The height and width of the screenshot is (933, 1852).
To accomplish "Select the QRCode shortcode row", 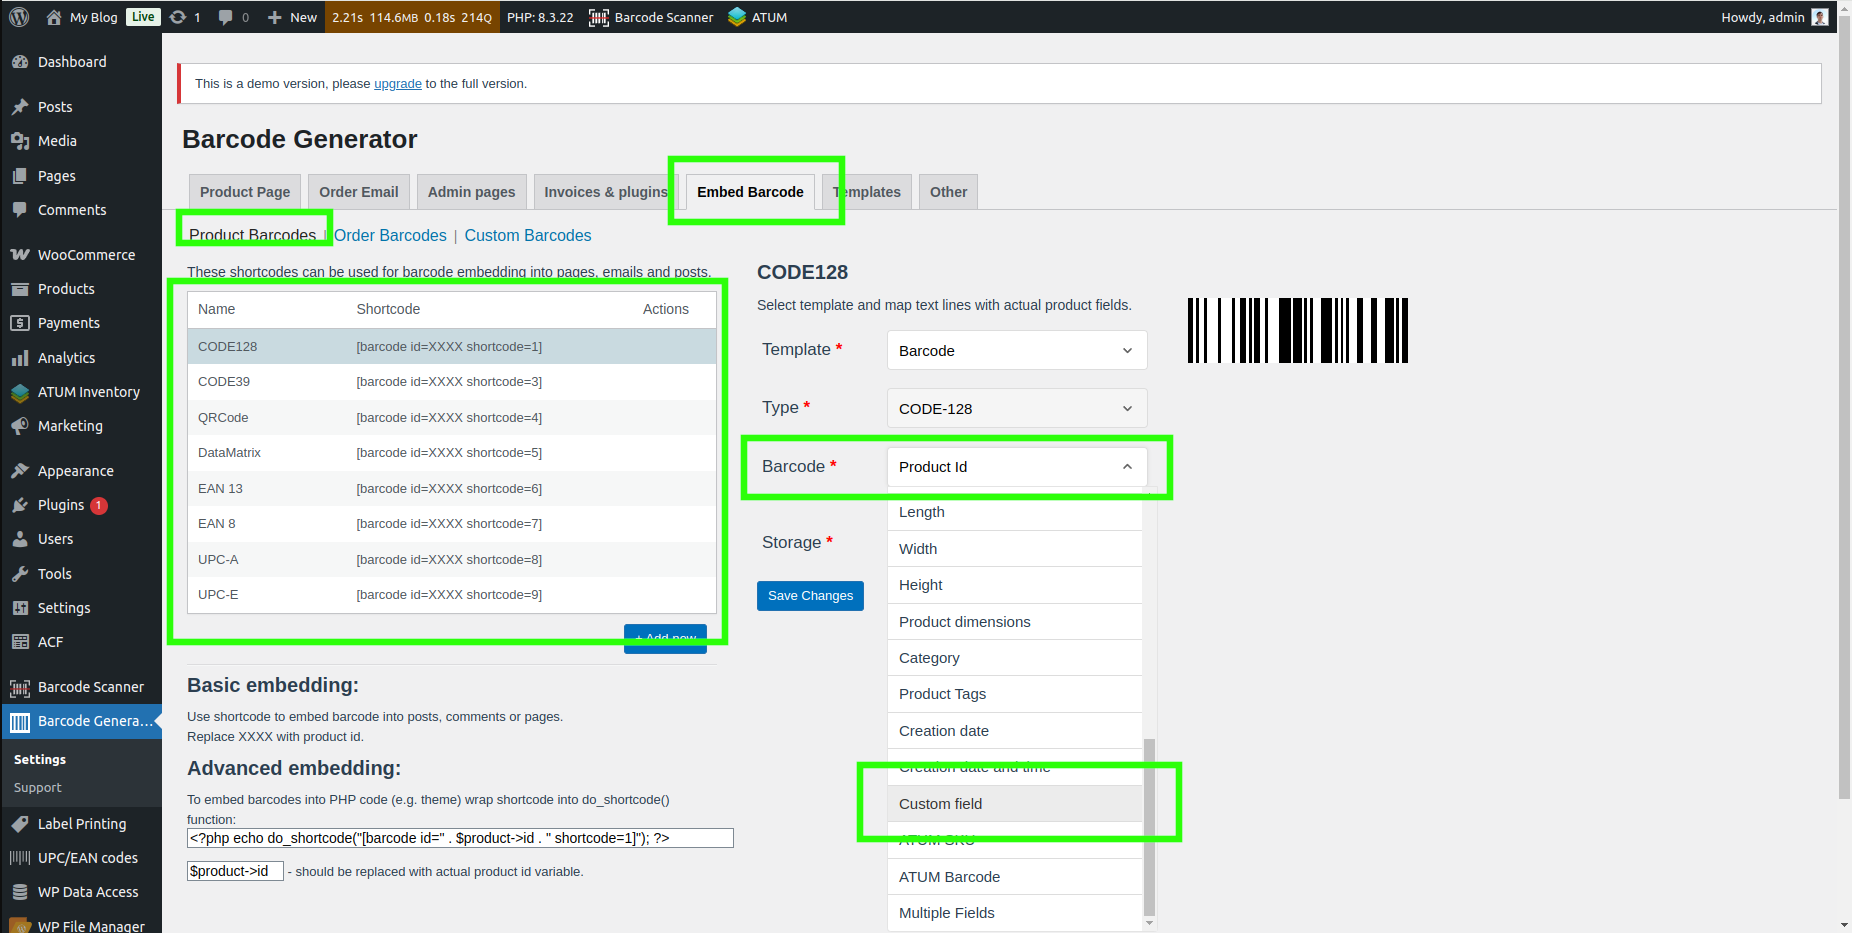I will tap(452, 418).
